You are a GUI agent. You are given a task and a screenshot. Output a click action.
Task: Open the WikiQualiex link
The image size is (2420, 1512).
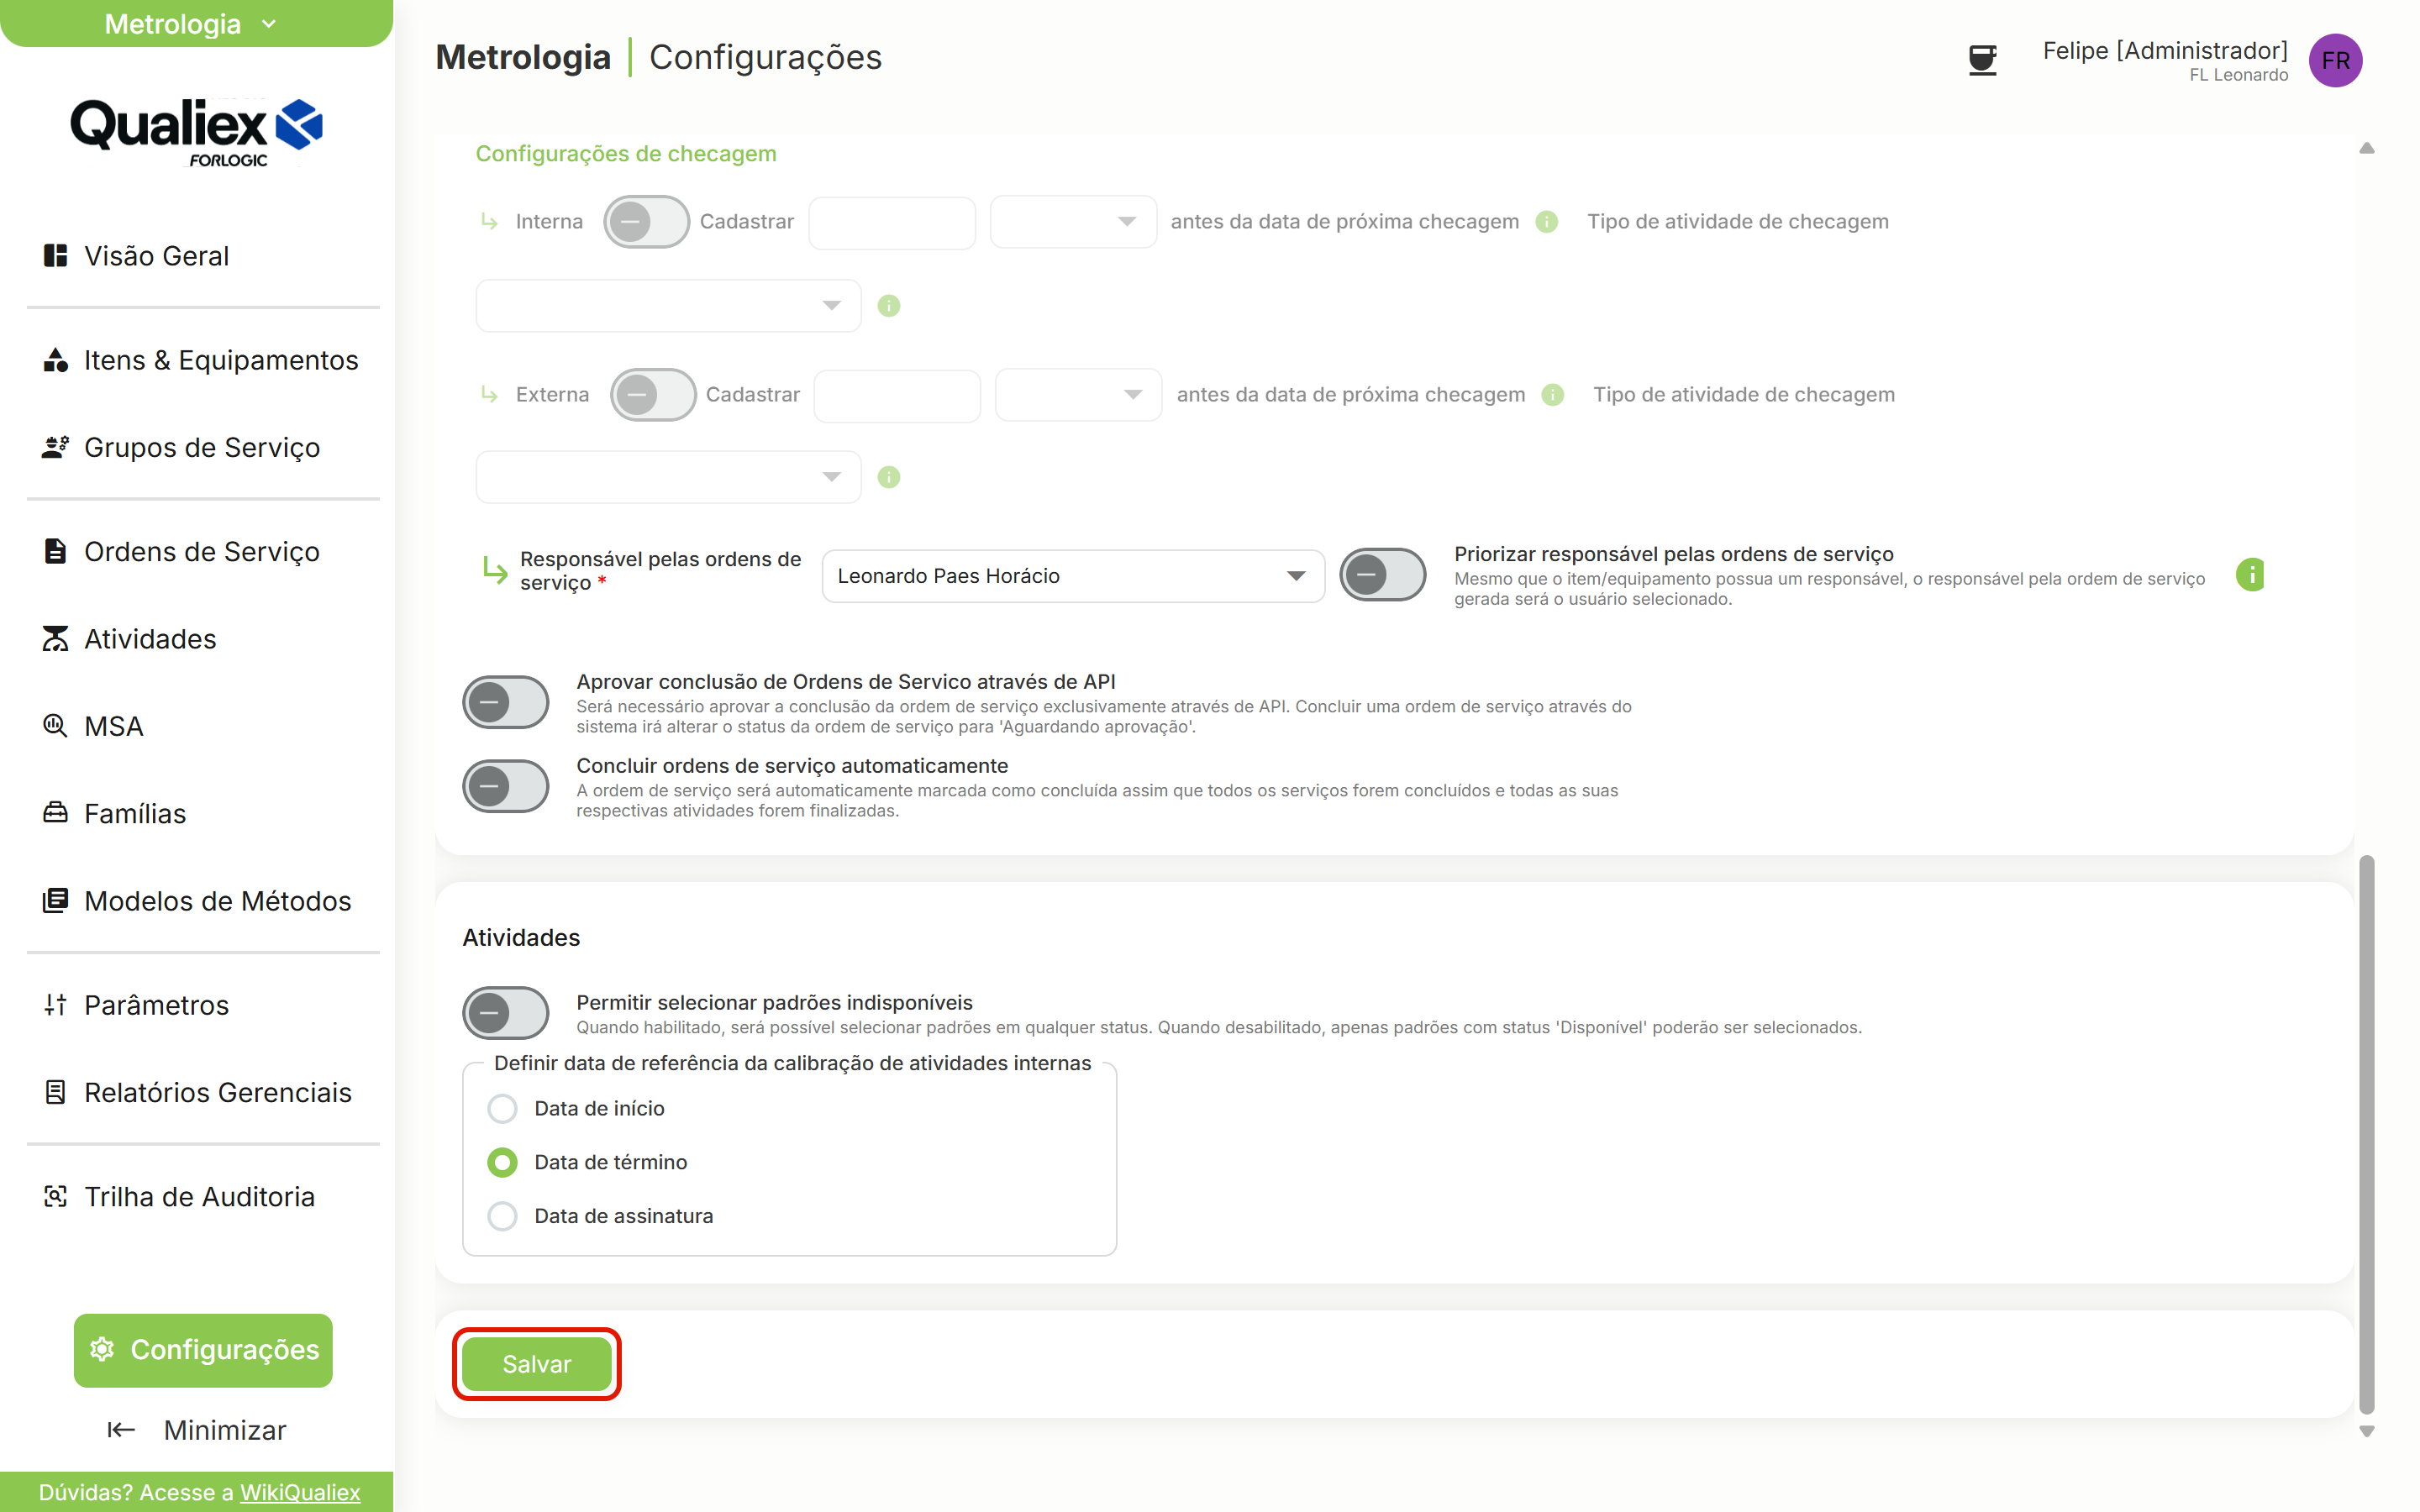(300, 1492)
